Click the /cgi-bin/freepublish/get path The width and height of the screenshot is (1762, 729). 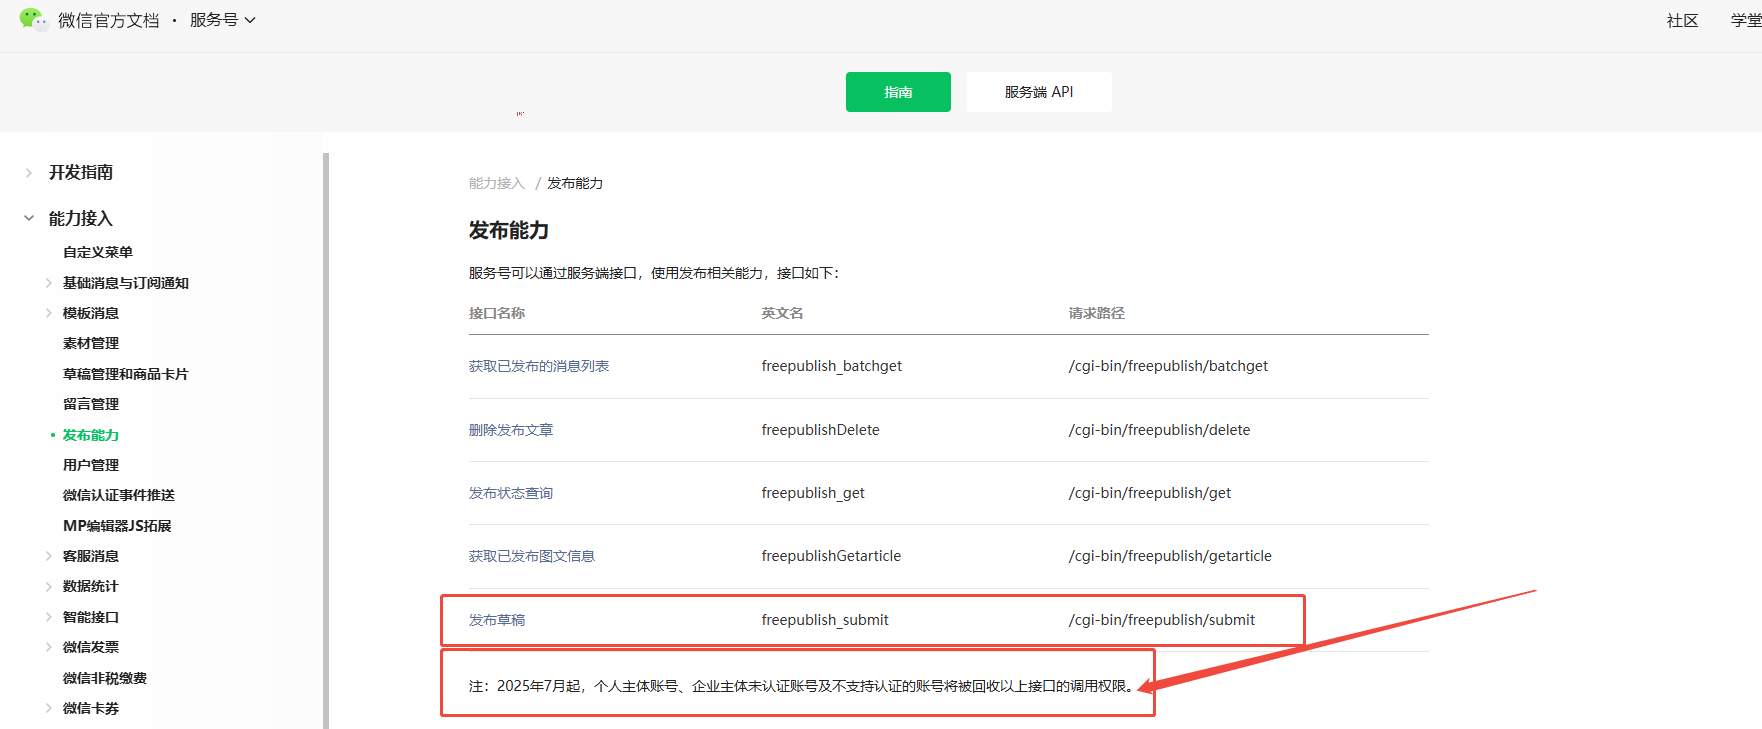tap(1150, 493)
